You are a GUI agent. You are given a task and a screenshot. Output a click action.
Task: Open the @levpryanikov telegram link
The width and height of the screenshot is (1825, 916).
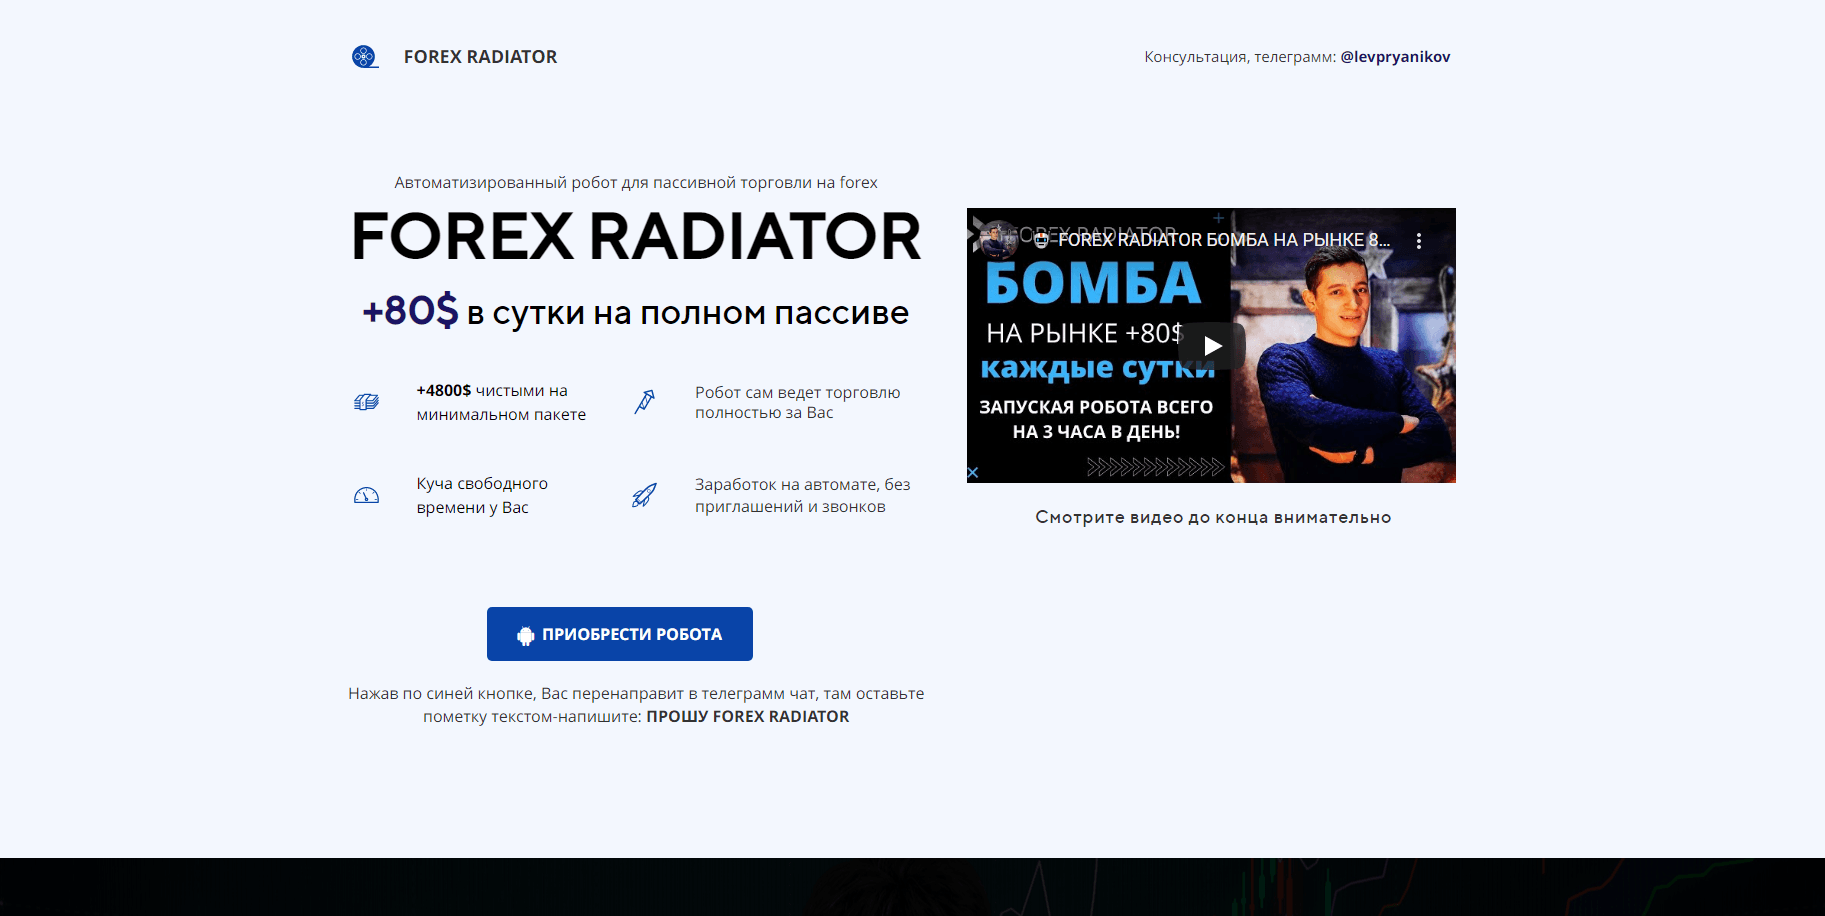coord(1395,57)
